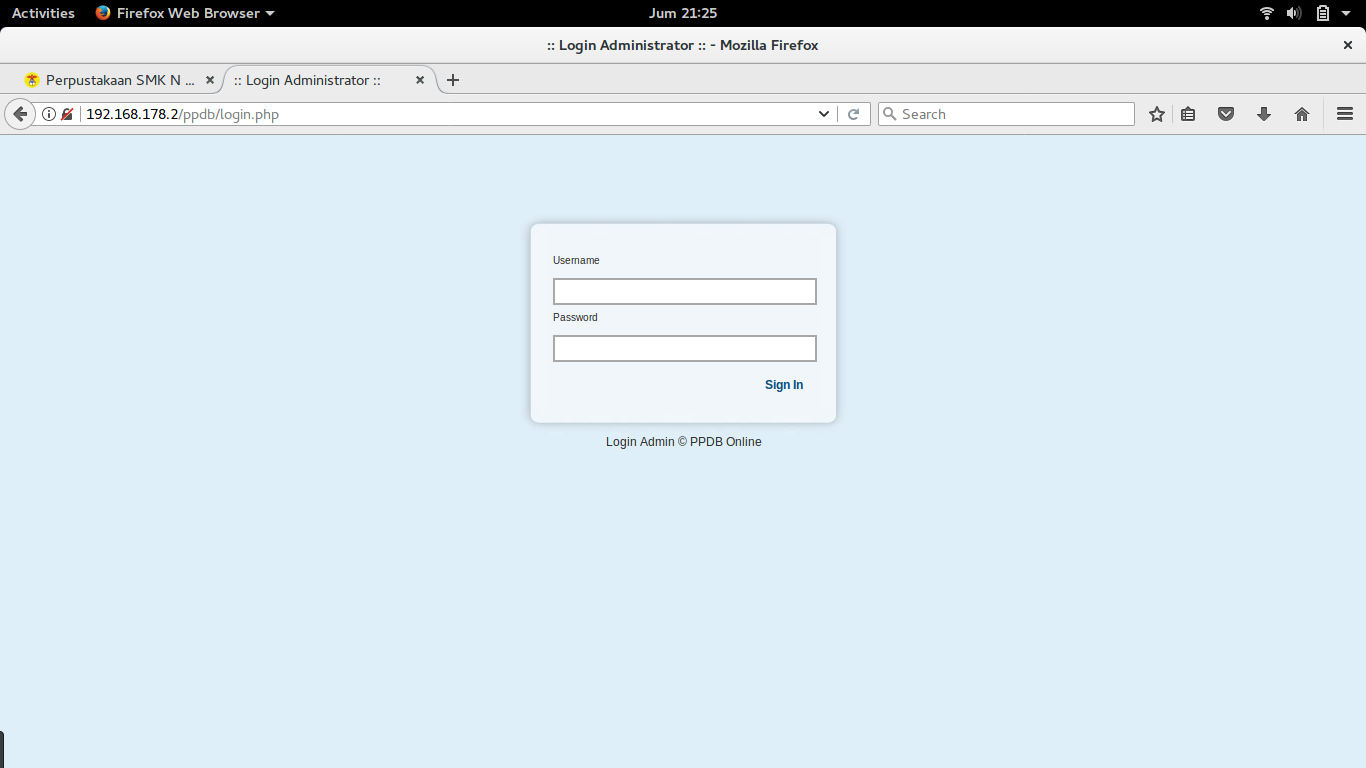The width and height of the screenshot is (1366, 768).
Task: Open a new tab with the plus button
Action: [453, 80]
